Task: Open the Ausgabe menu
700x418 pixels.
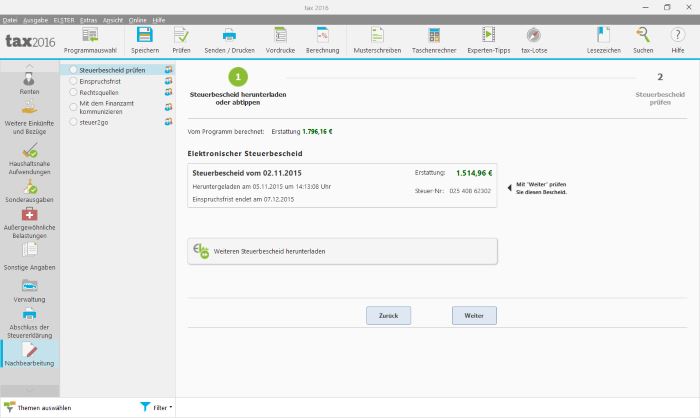Action: pos(35,20)
